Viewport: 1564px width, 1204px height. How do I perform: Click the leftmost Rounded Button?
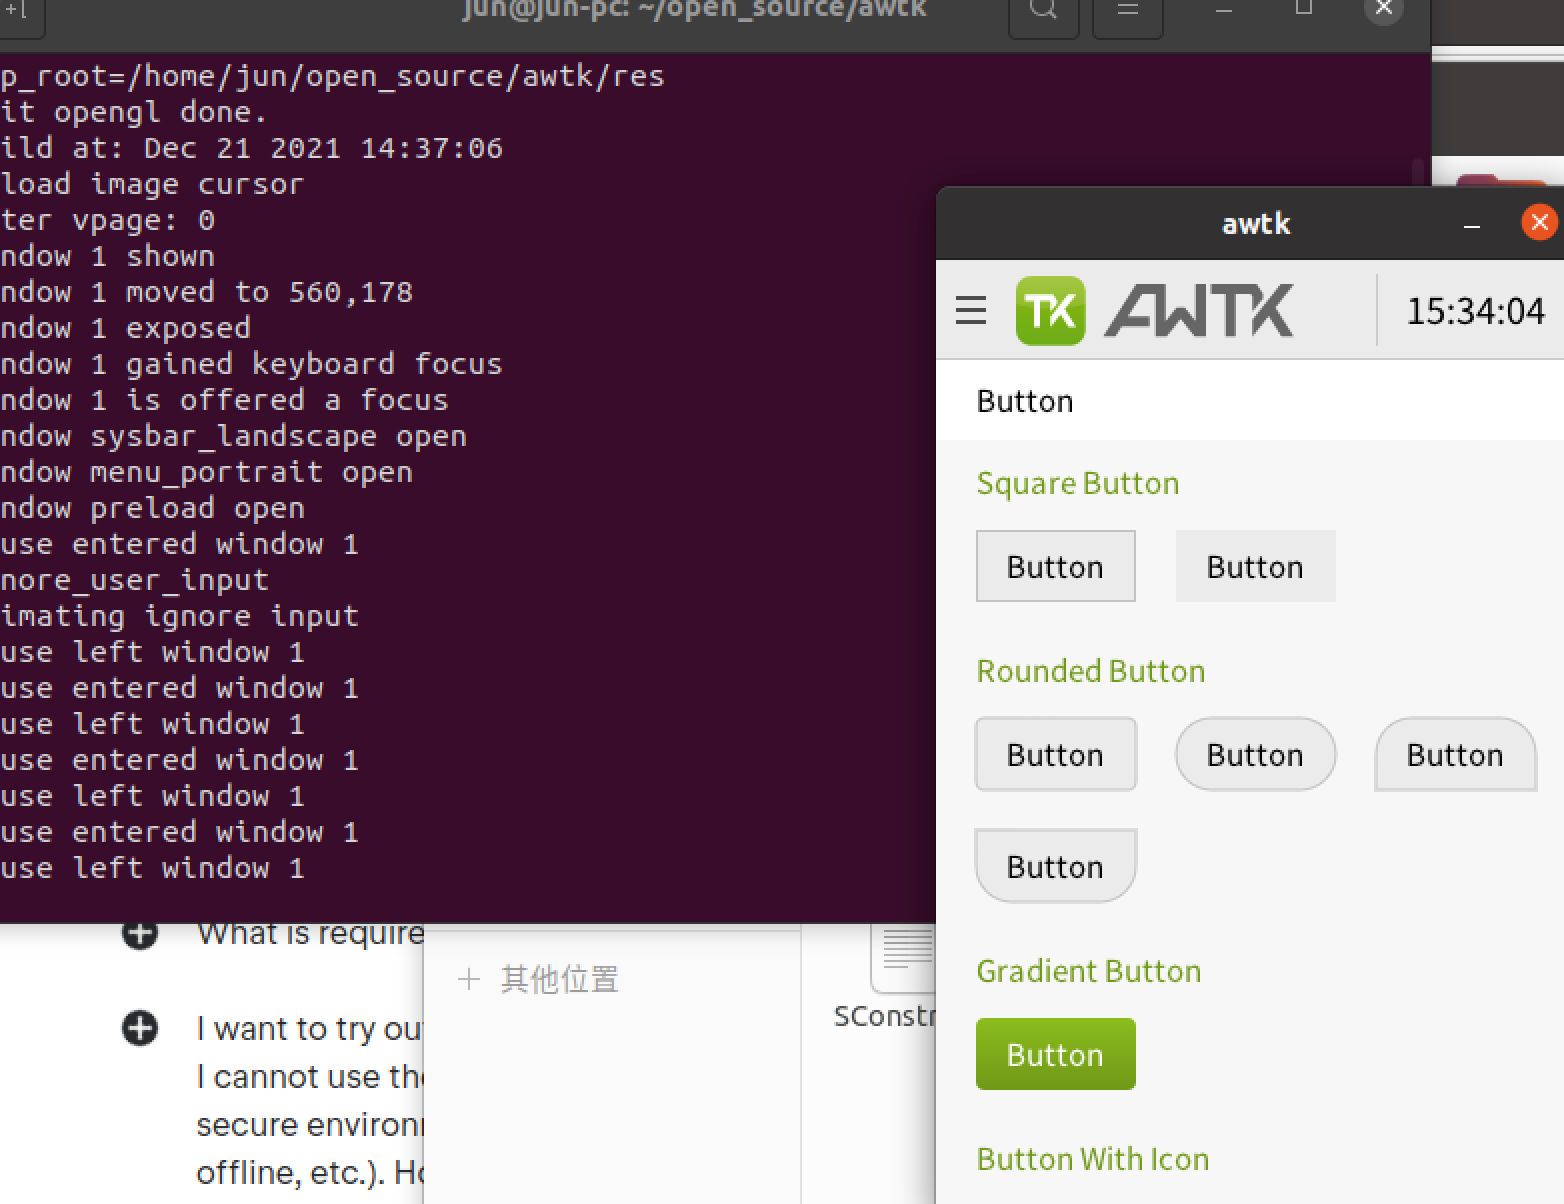[x=1055, y=754]
